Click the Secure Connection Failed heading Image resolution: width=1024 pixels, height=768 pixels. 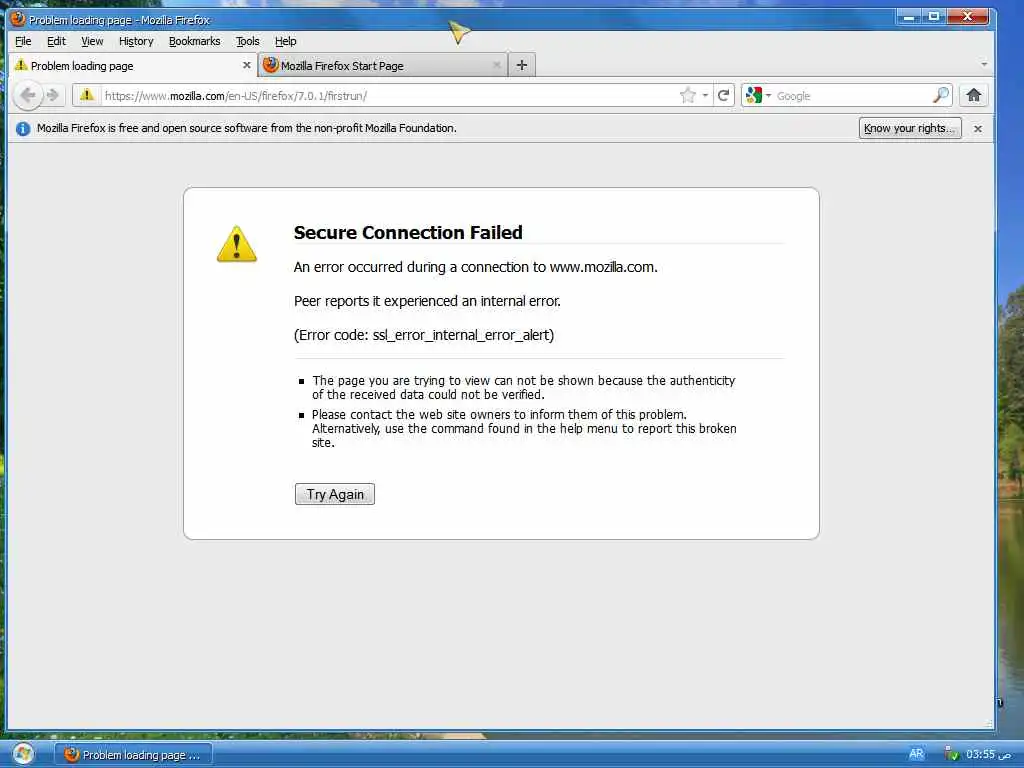pos(408,232)
